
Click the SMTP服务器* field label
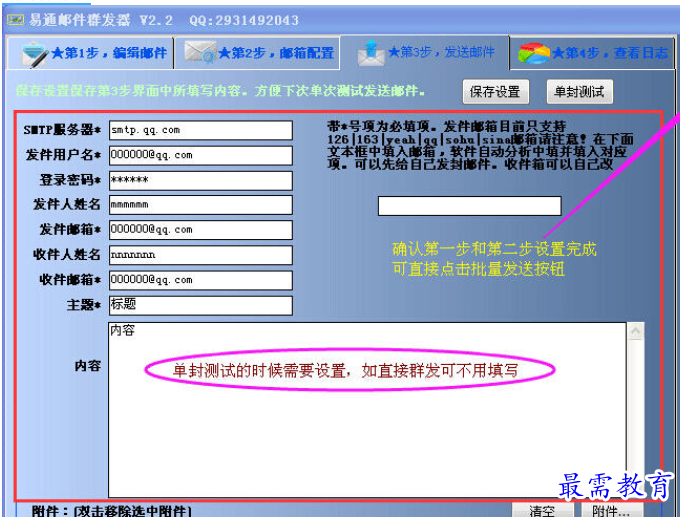62,130
